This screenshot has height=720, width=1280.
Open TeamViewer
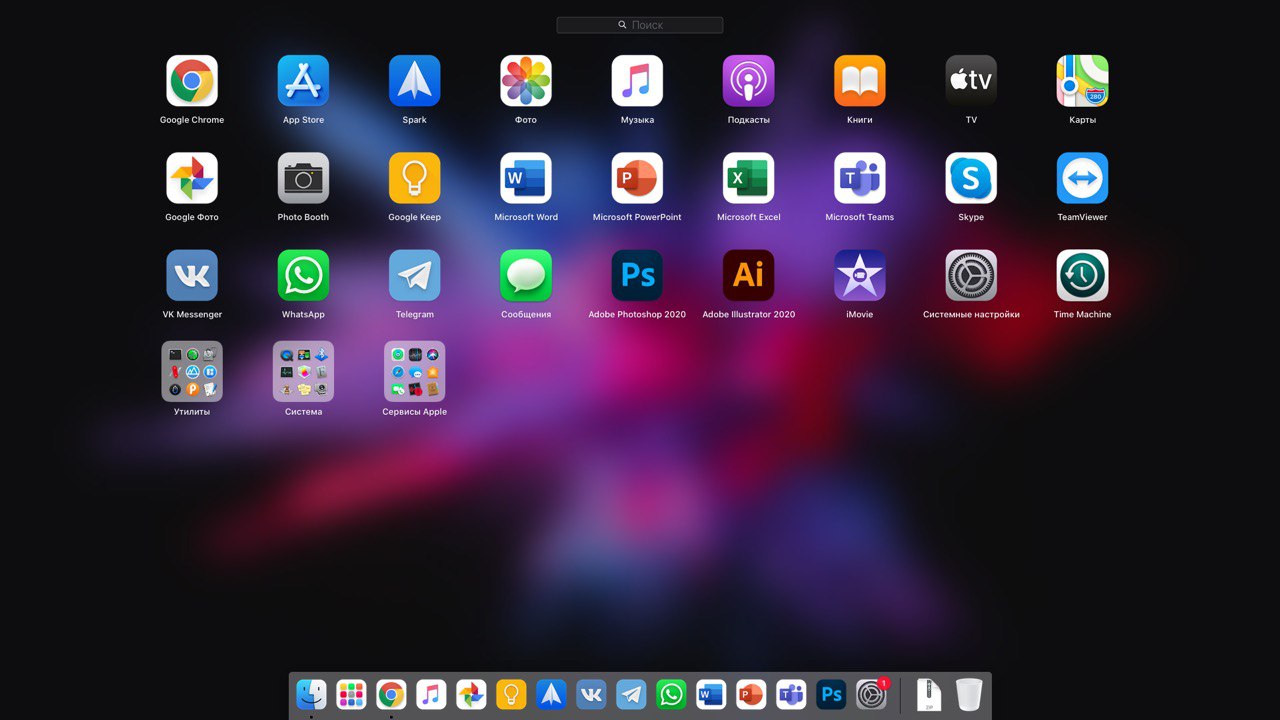[x=1082, y=178]
